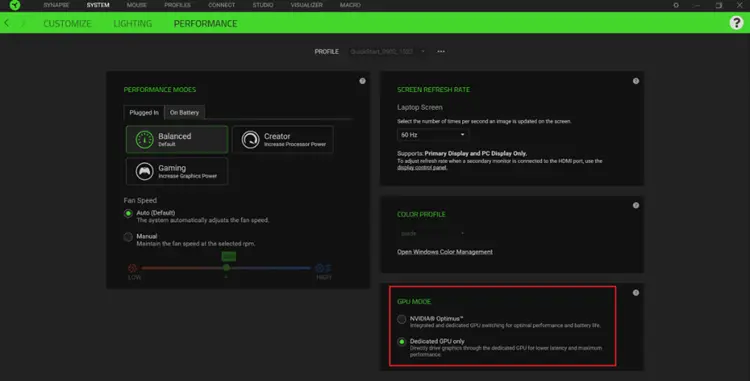The image size is (750, 381).
Task: Open the 60 Hz refresh rate dropdown
Action: [432, 135]
